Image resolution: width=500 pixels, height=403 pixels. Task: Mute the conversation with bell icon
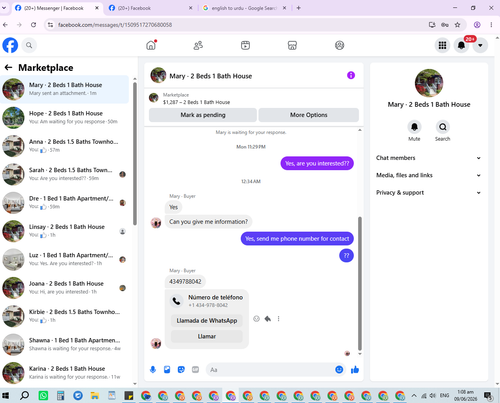(x=414, y=127)
